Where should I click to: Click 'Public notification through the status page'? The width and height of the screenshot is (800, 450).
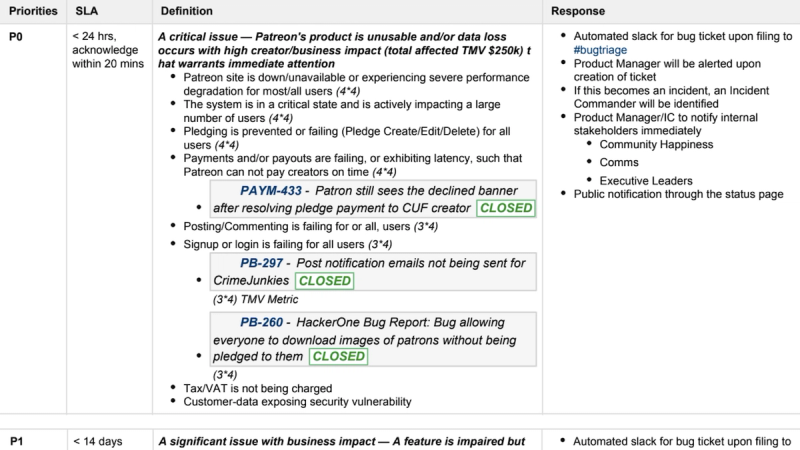(678, 194)
